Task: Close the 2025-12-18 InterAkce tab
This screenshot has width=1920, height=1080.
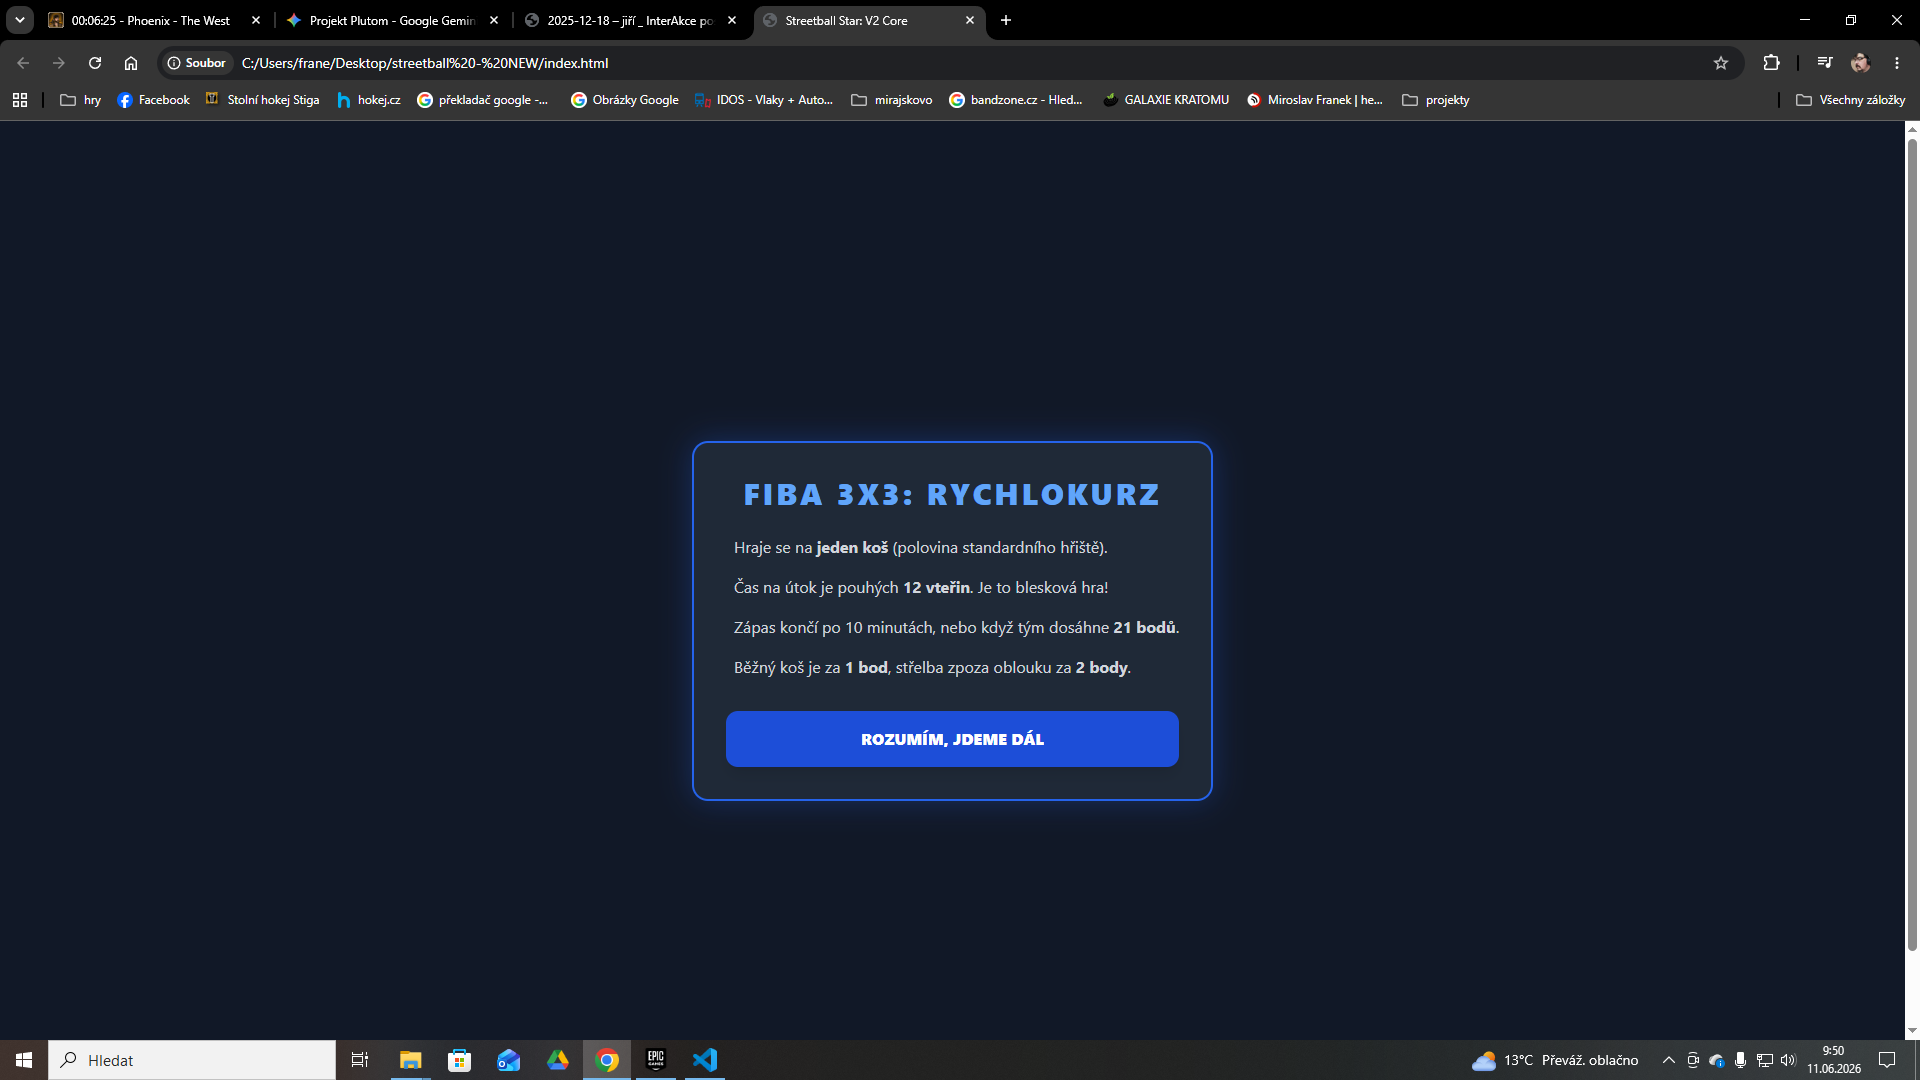Action: tap(732, 20)
